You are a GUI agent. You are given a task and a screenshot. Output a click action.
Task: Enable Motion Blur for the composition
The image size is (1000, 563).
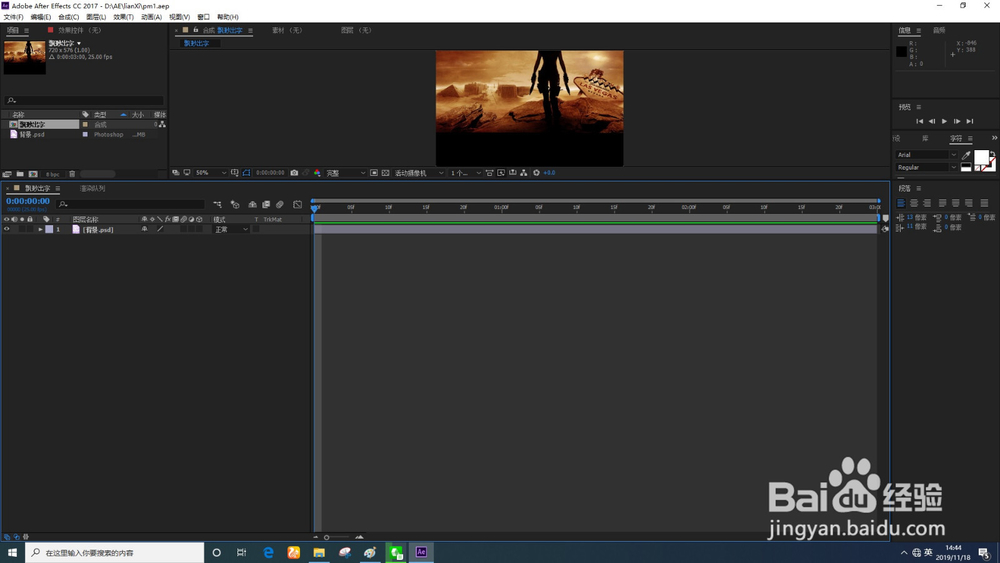point(279,205)
